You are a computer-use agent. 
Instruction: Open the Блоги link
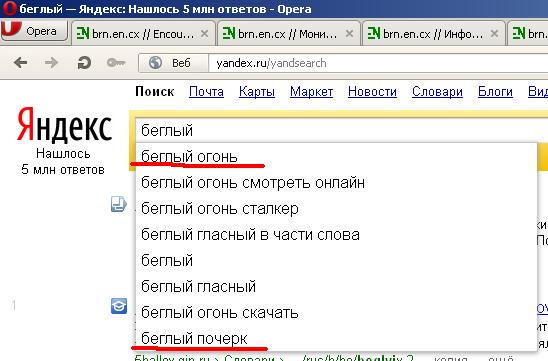[x=495, y=92]
